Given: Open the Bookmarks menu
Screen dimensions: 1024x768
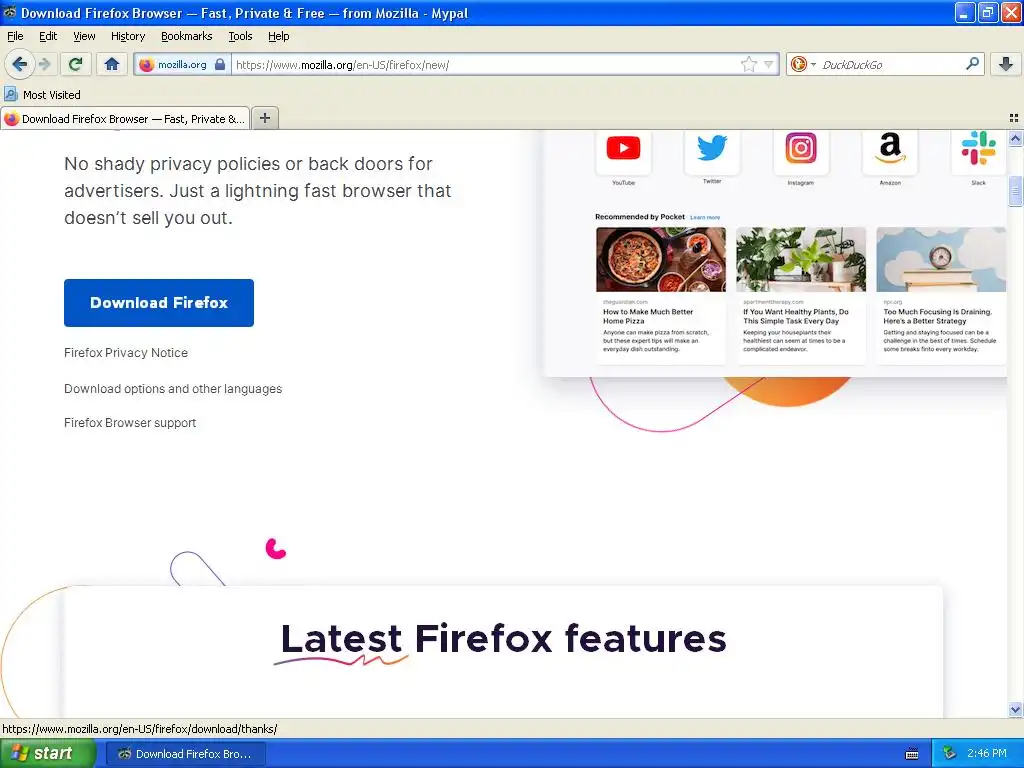Looking at the screenshot, I should [187, 36].
